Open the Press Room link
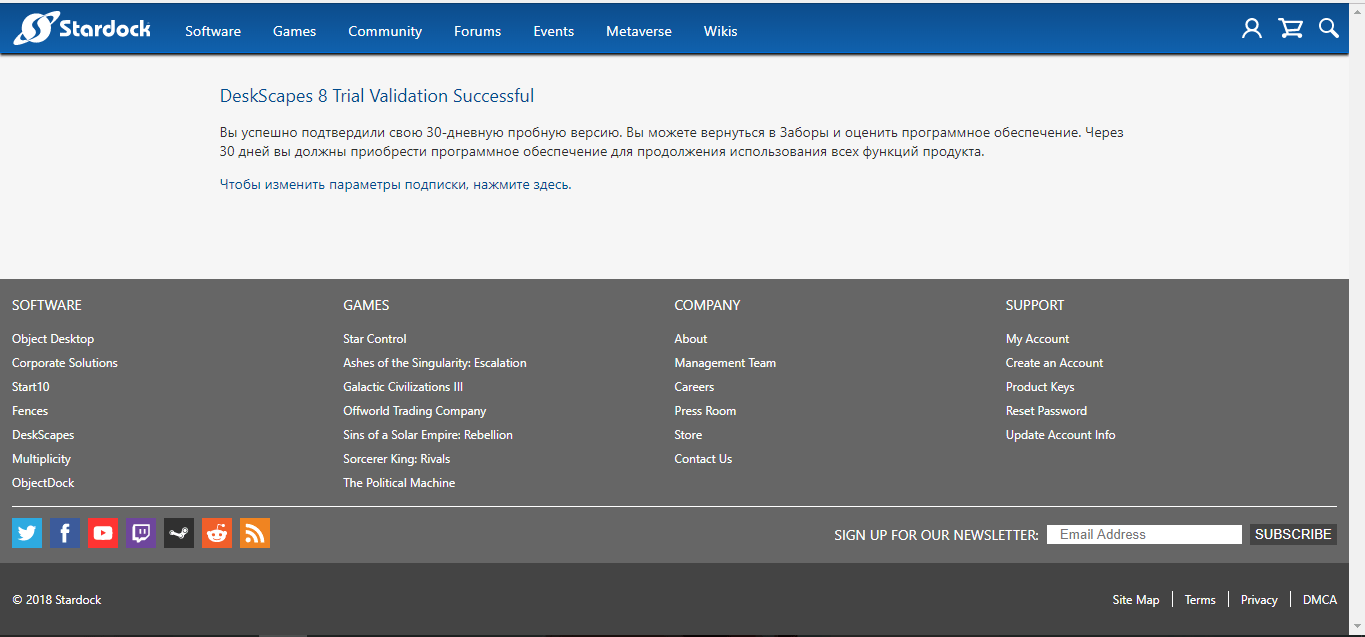This screenshot has height=637, width=1365. (705, 411)
